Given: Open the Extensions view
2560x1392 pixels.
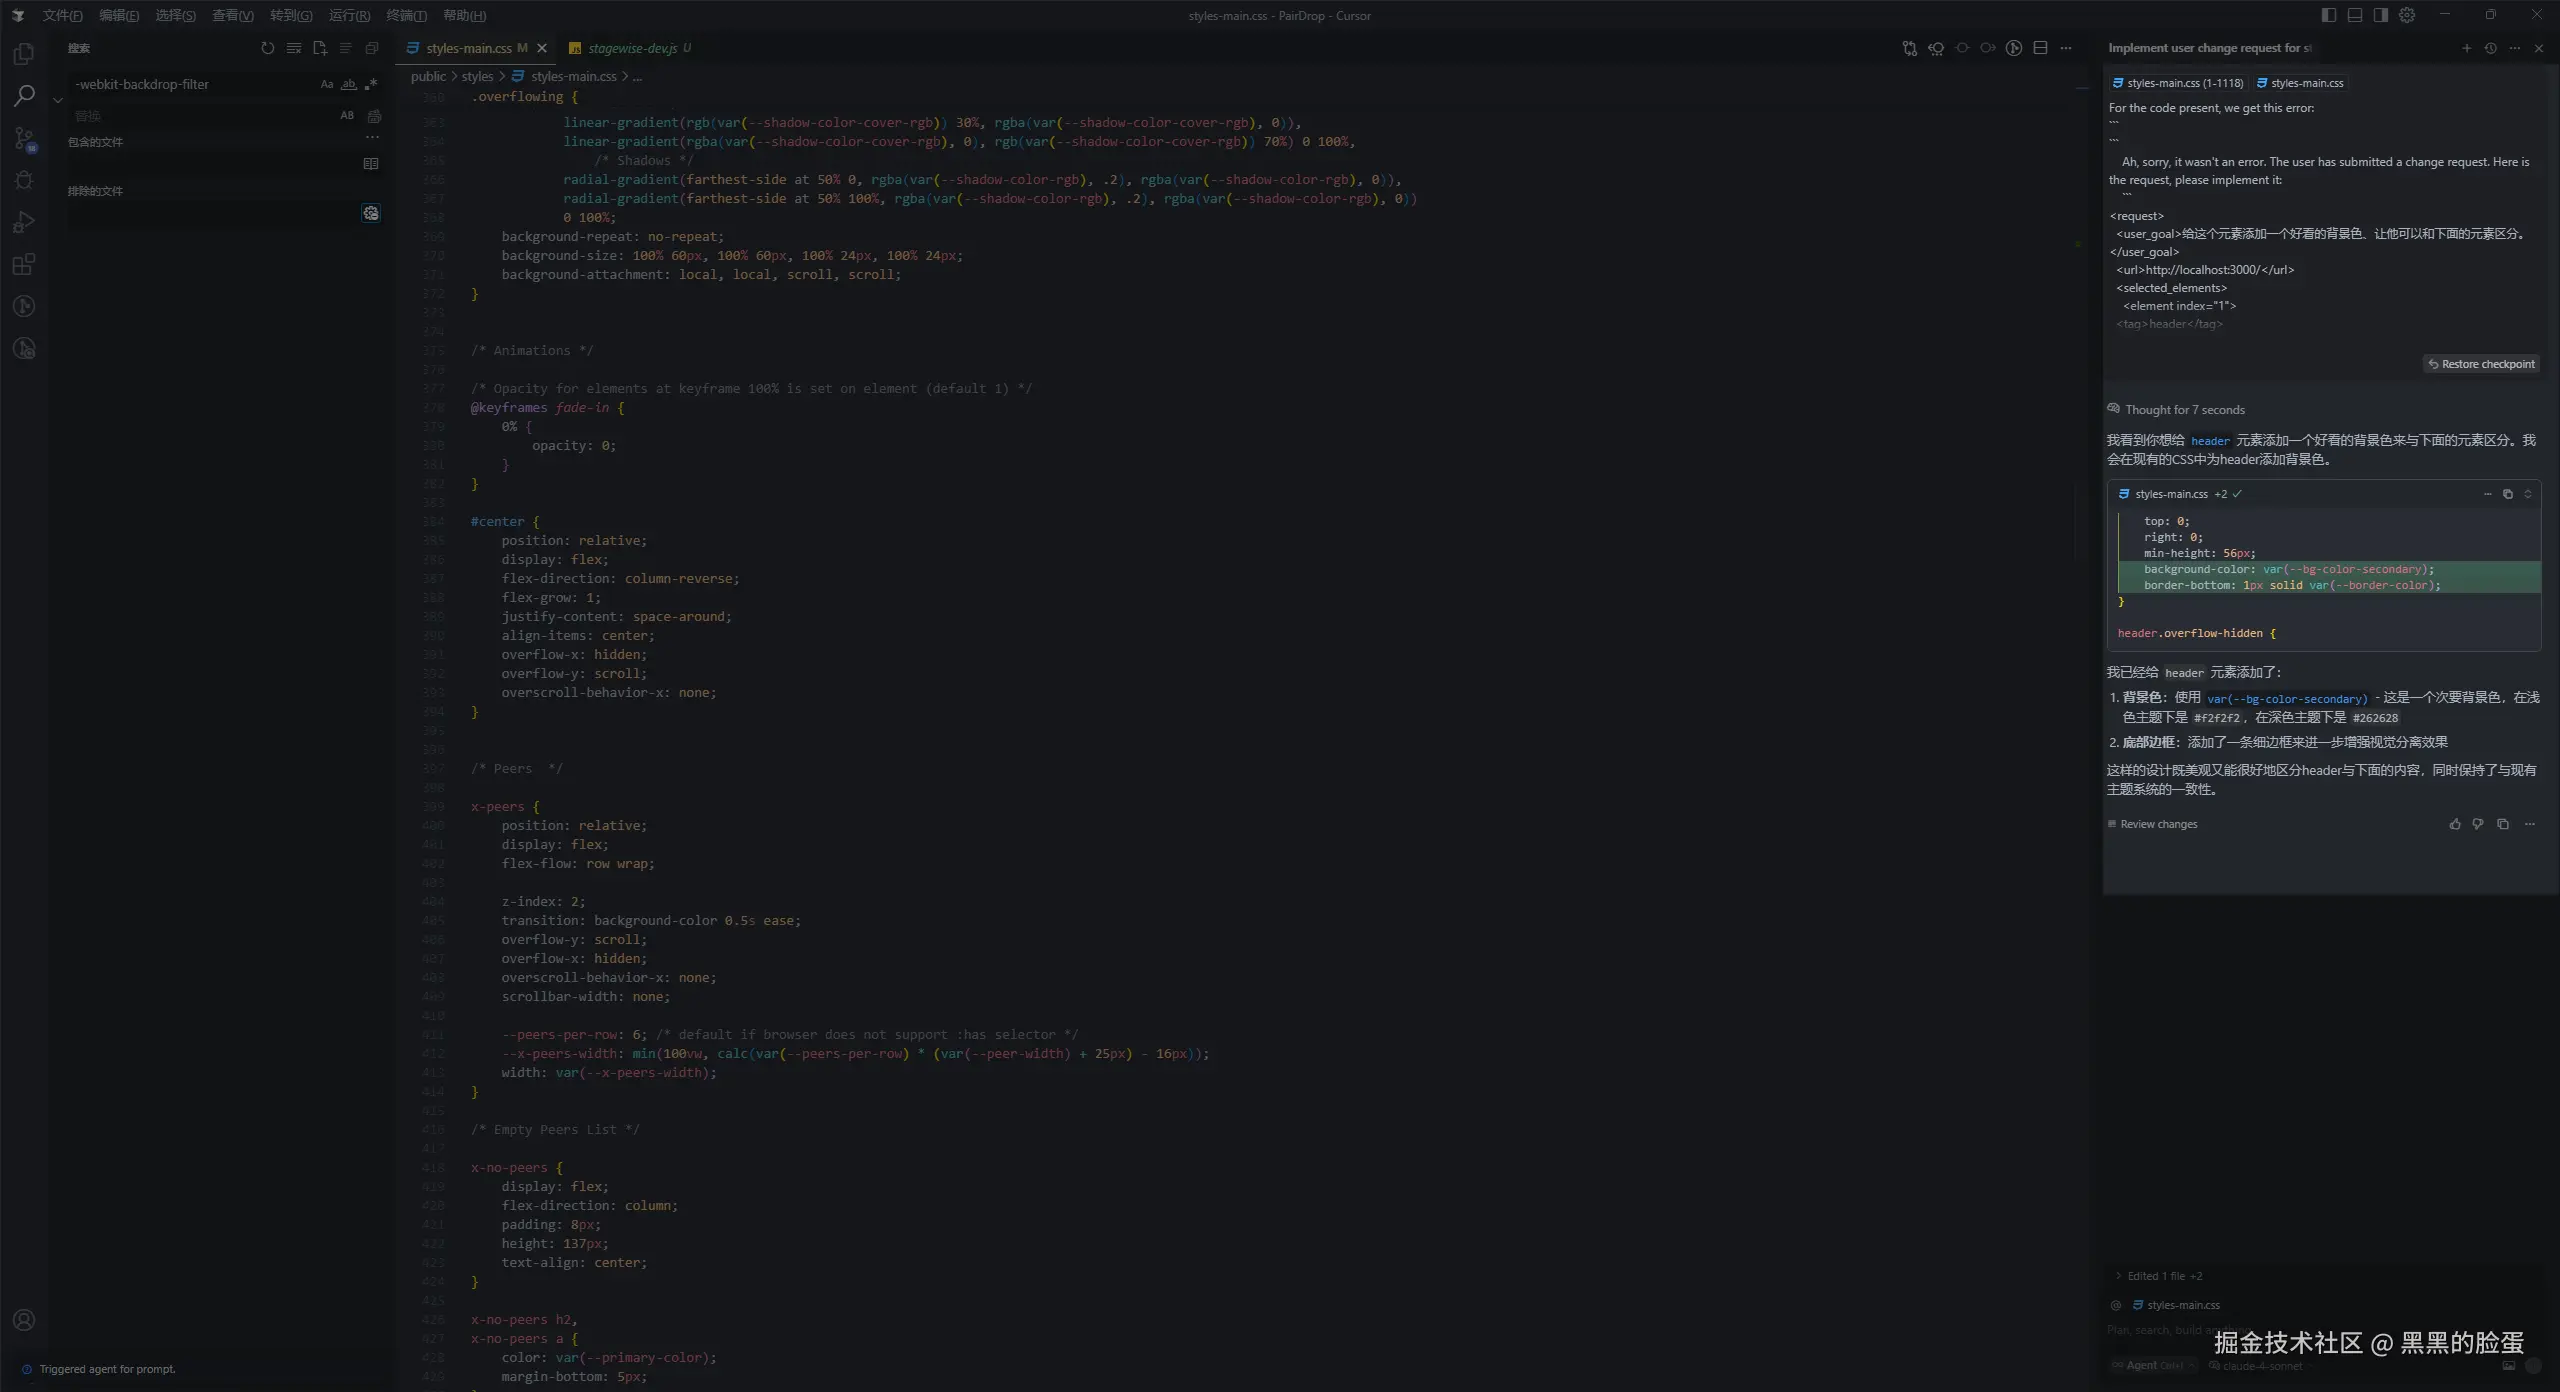Looking at the screenshot, I should (24, 264).
